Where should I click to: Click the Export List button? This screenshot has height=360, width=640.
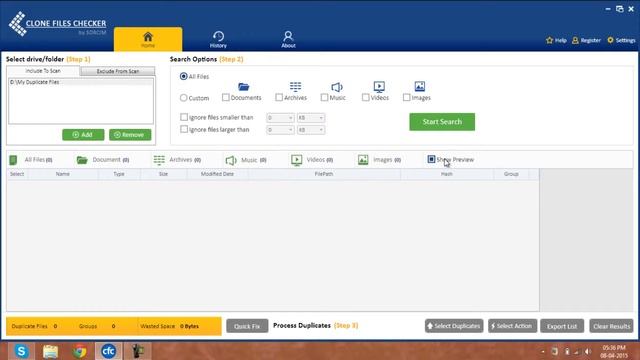coord(562,326)
